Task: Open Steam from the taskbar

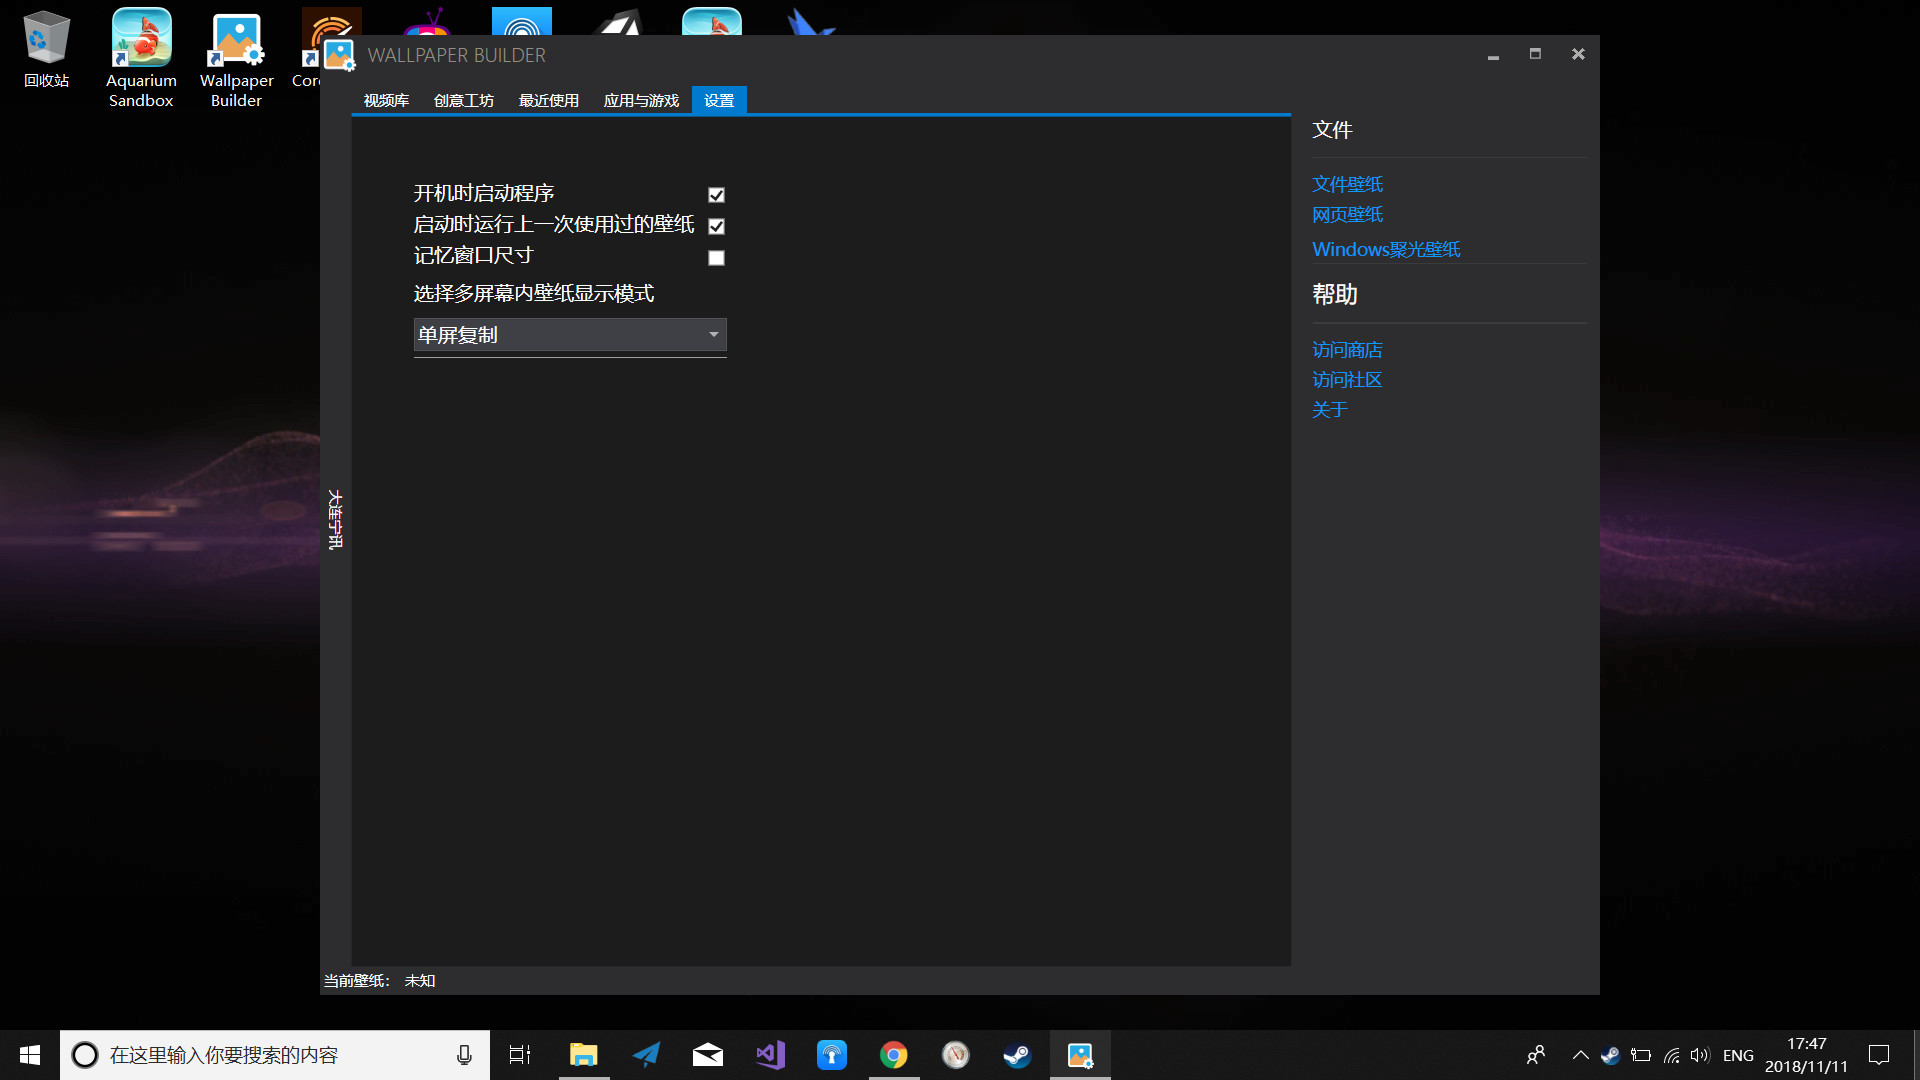Action: click(x=1018, y=1054)
